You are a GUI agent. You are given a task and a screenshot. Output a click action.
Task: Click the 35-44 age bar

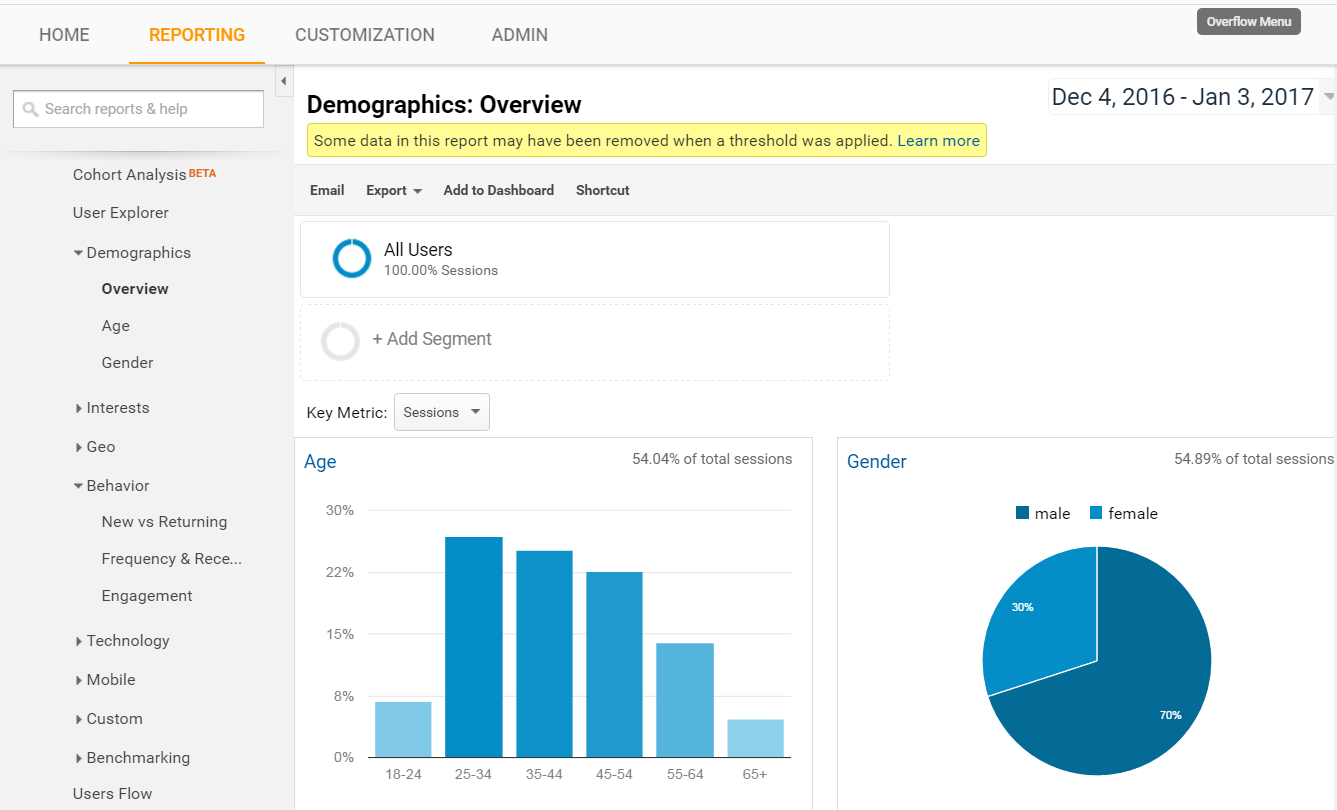tap(544, 654)
